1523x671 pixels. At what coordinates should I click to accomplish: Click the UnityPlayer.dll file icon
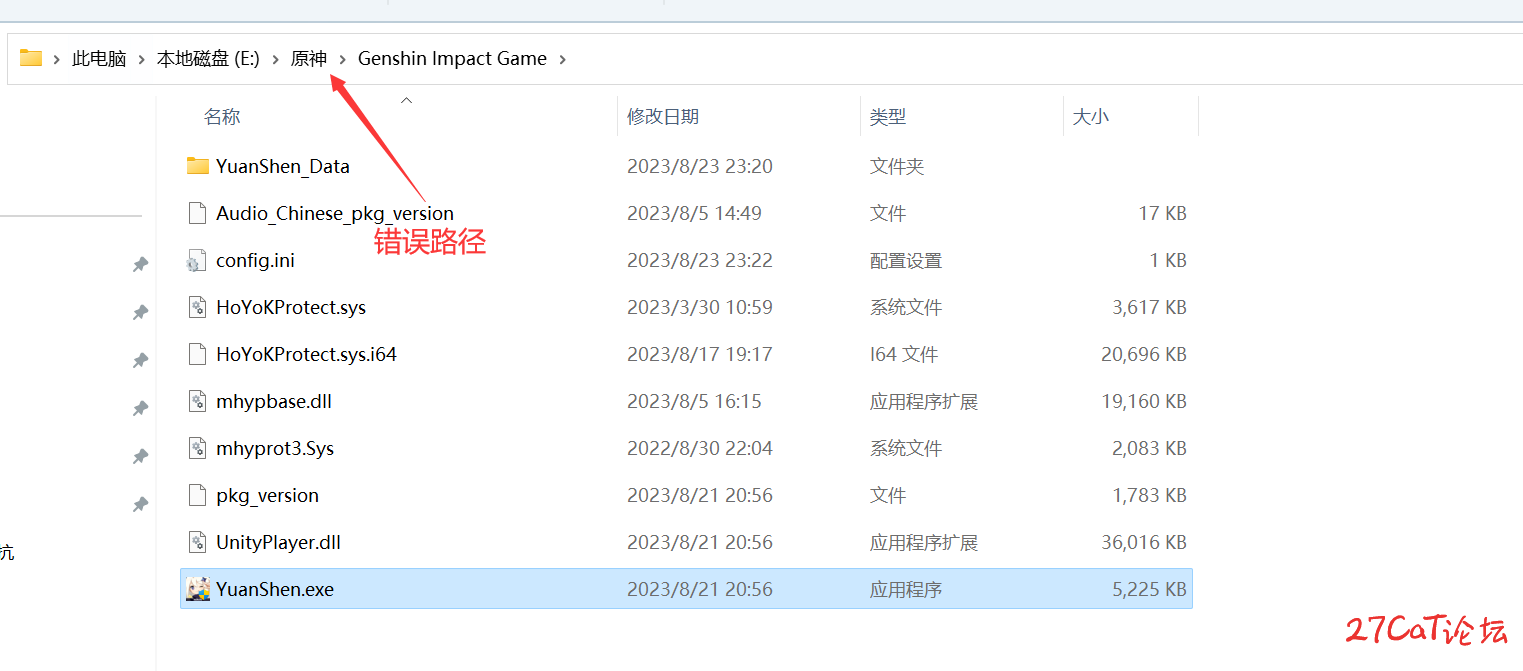click(198, 542)
